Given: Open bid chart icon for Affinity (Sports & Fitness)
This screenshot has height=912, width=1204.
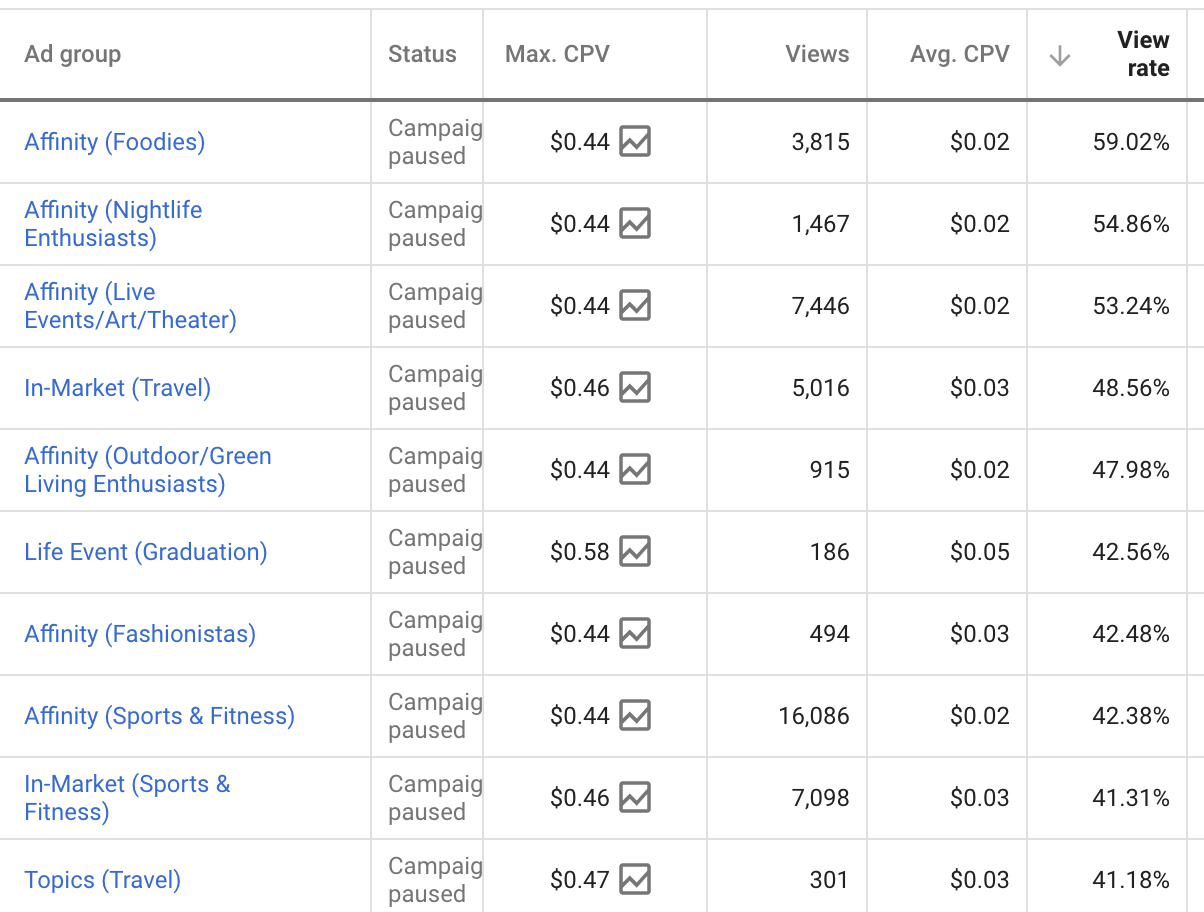Looking at the screenshot, I should [635, 716].
